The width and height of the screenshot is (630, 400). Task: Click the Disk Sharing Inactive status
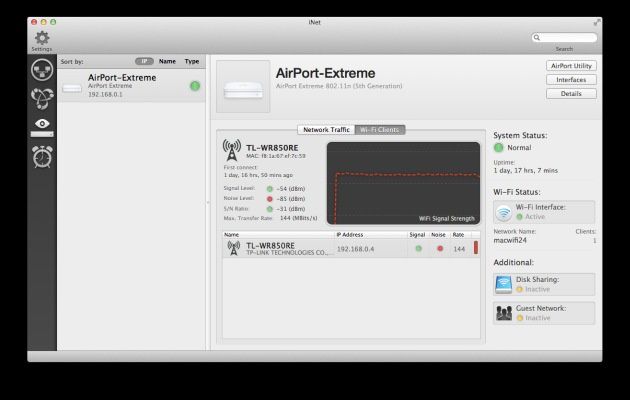(x=537, y=289)
